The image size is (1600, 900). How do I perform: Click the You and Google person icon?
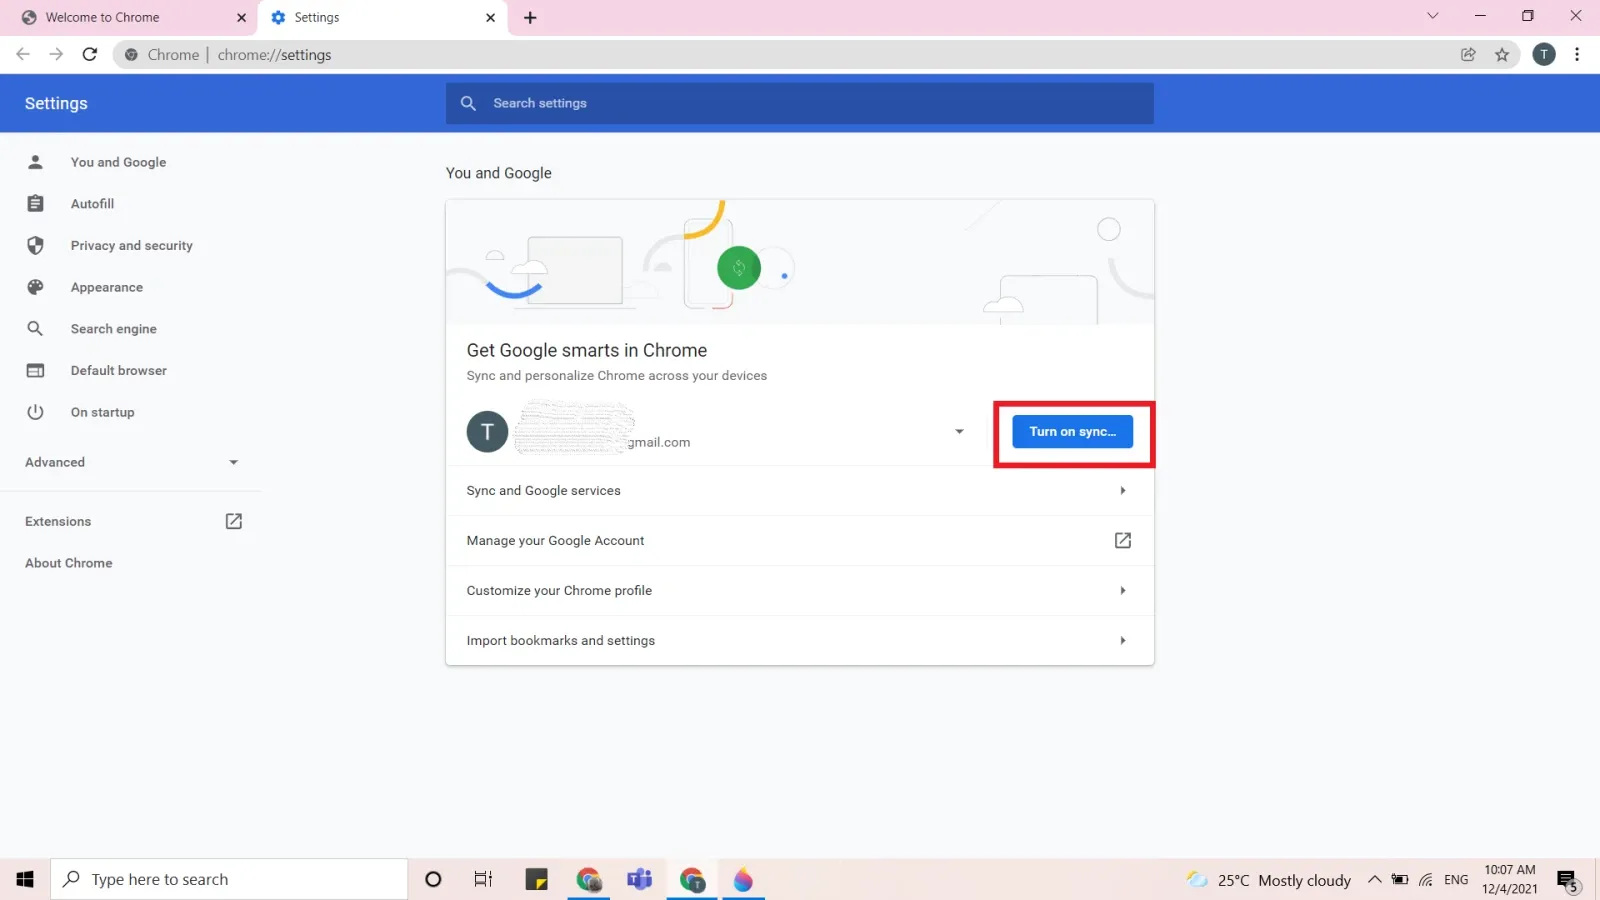click(35, 162)
